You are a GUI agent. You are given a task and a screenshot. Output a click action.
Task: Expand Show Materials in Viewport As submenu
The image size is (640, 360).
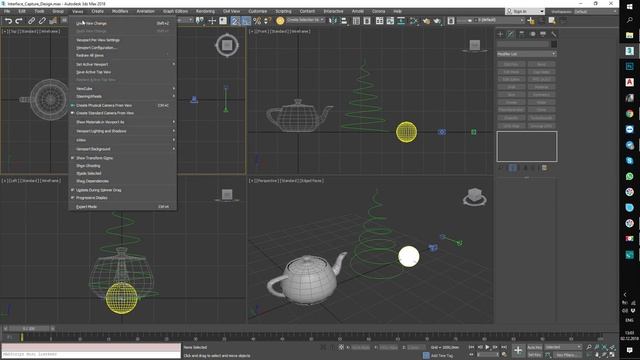pos(122,122)
